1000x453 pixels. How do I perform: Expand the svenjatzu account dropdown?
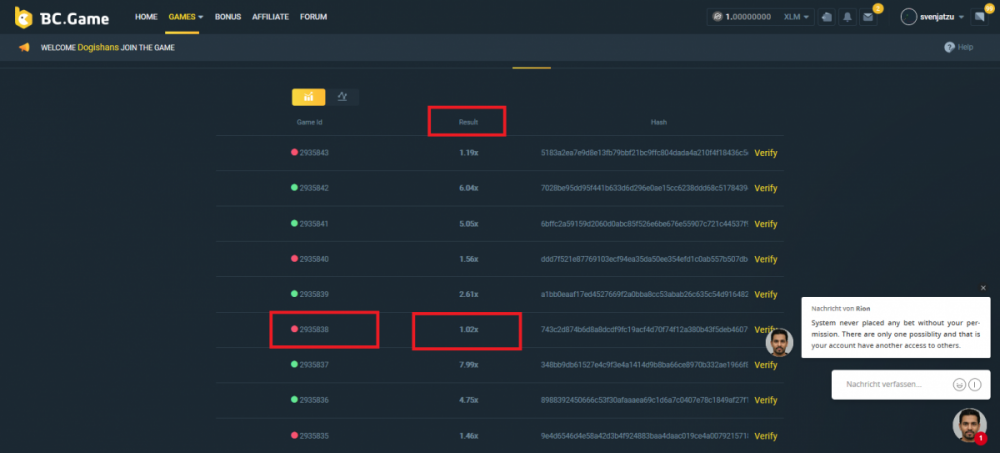point(935,17)
